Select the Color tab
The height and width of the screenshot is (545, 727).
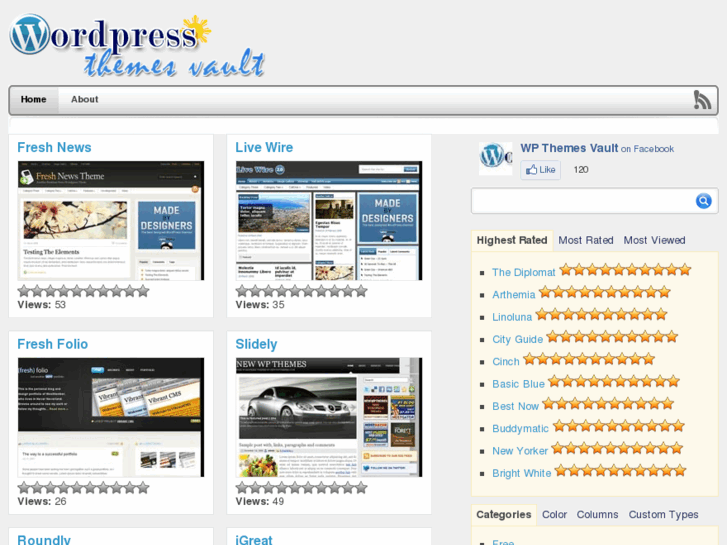point(555,515)
